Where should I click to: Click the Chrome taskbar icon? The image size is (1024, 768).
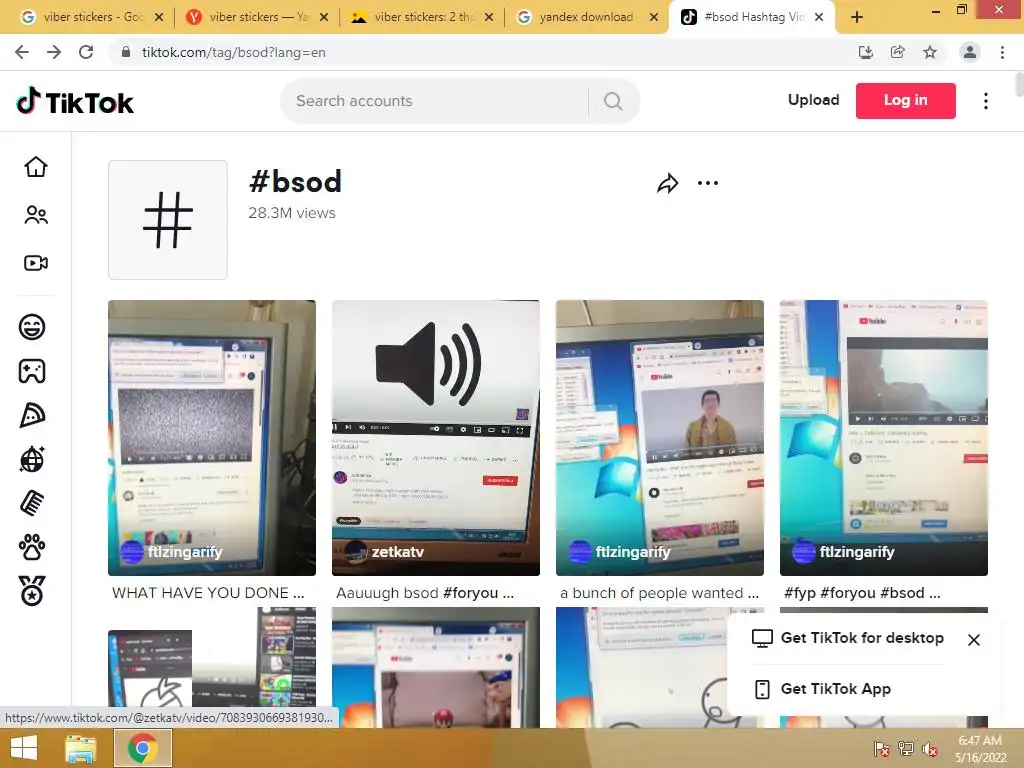tap(143, 748)
